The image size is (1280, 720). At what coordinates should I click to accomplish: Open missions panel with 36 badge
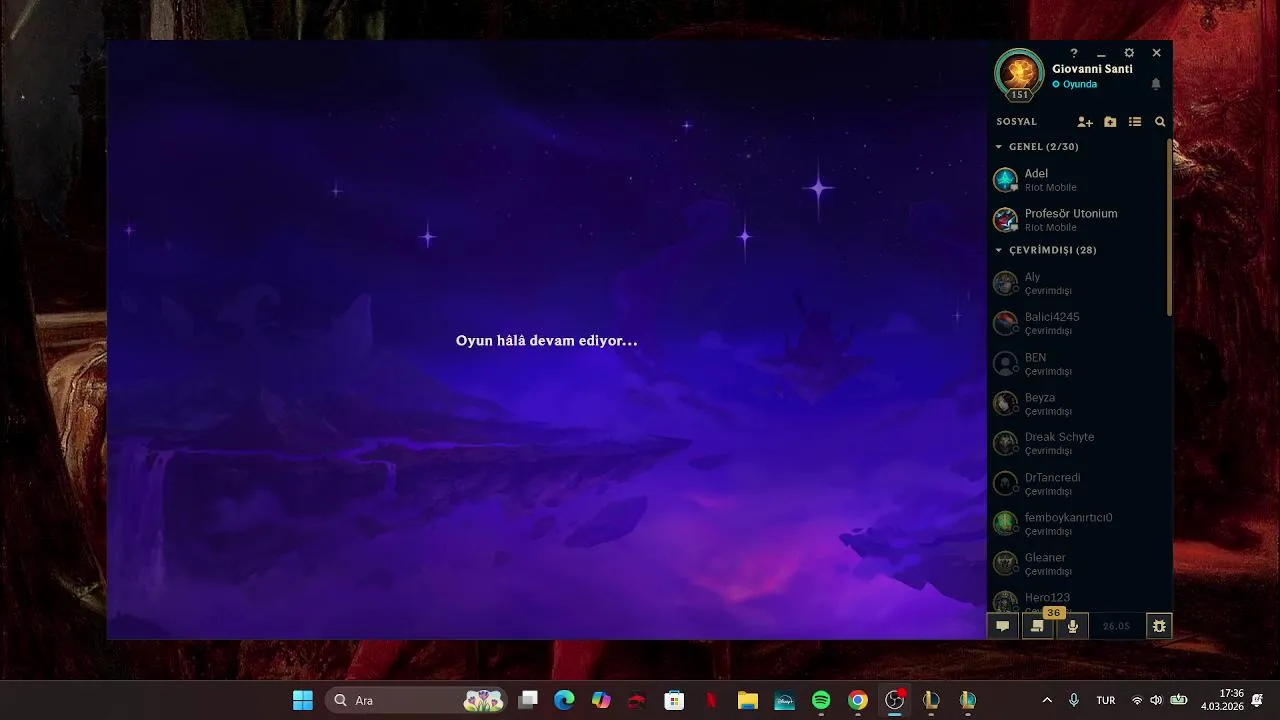[x=1037, y=626]
